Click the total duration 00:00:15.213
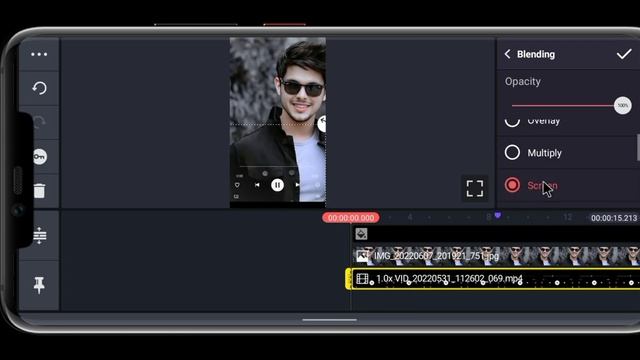Screen dimensions: 640x360 coord(613,218)
